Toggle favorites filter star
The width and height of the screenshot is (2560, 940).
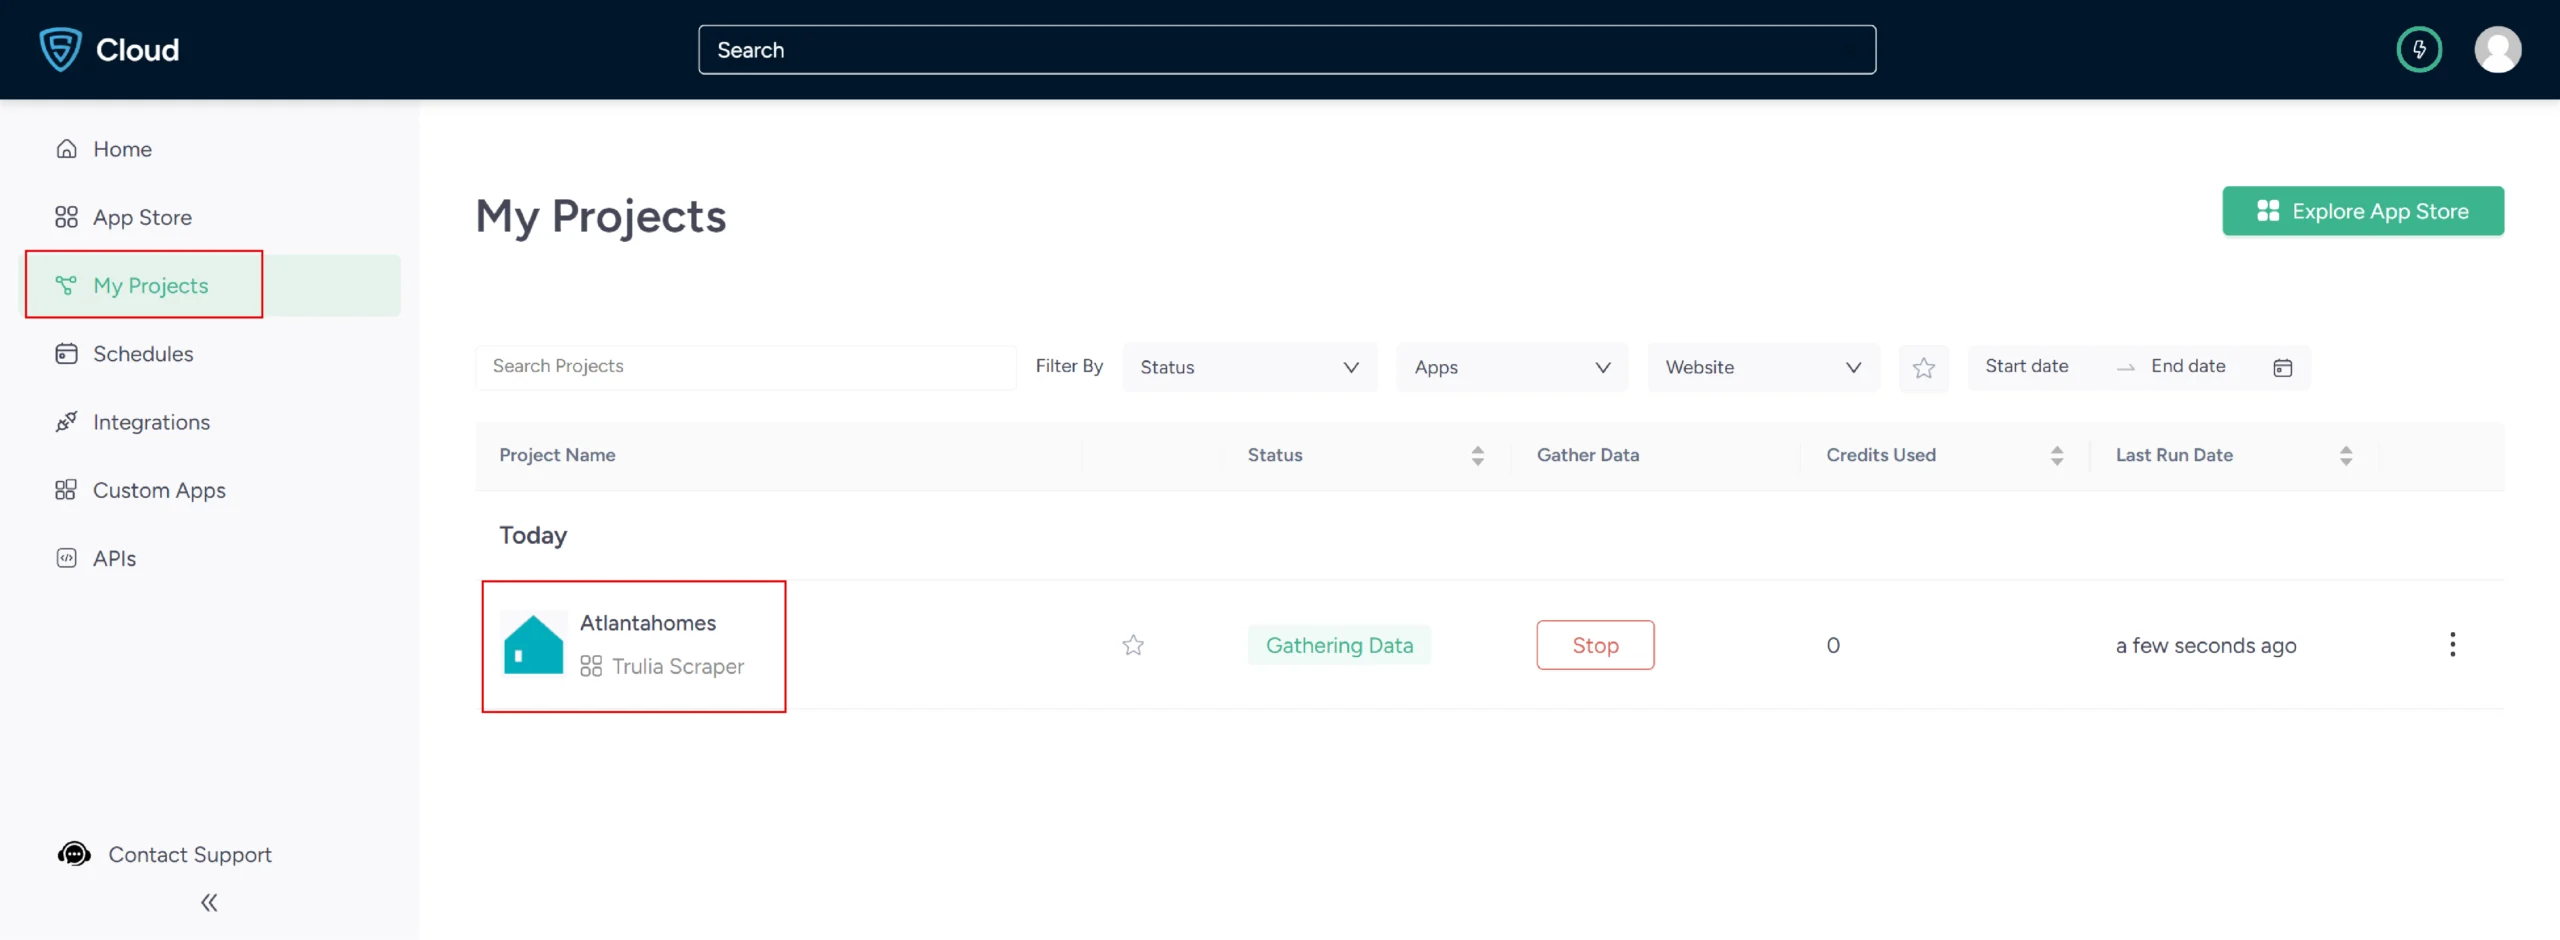coord(1923,368)
